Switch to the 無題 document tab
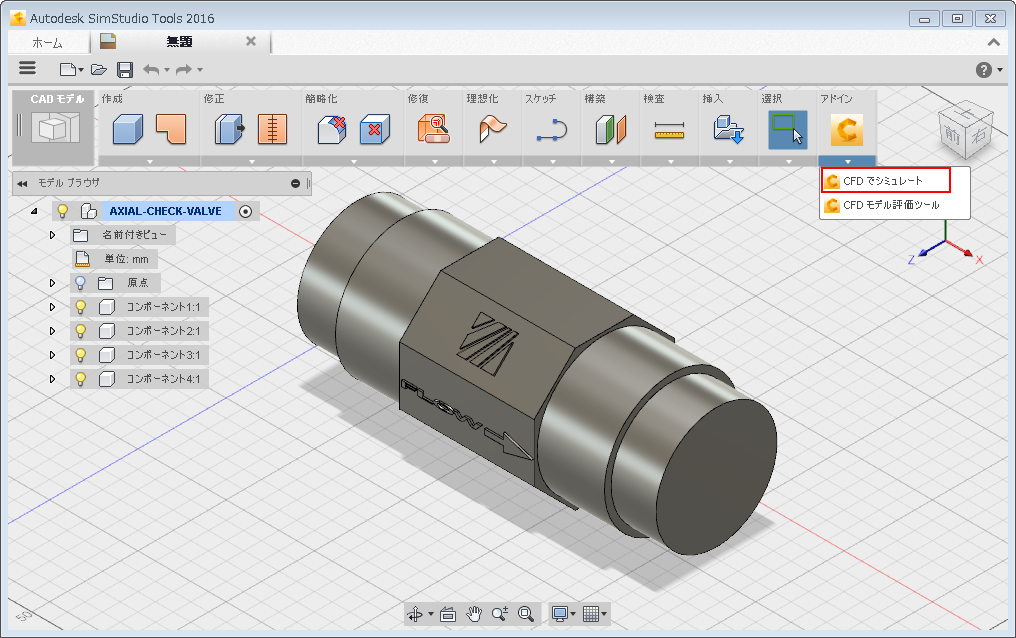 pos(179,42)
